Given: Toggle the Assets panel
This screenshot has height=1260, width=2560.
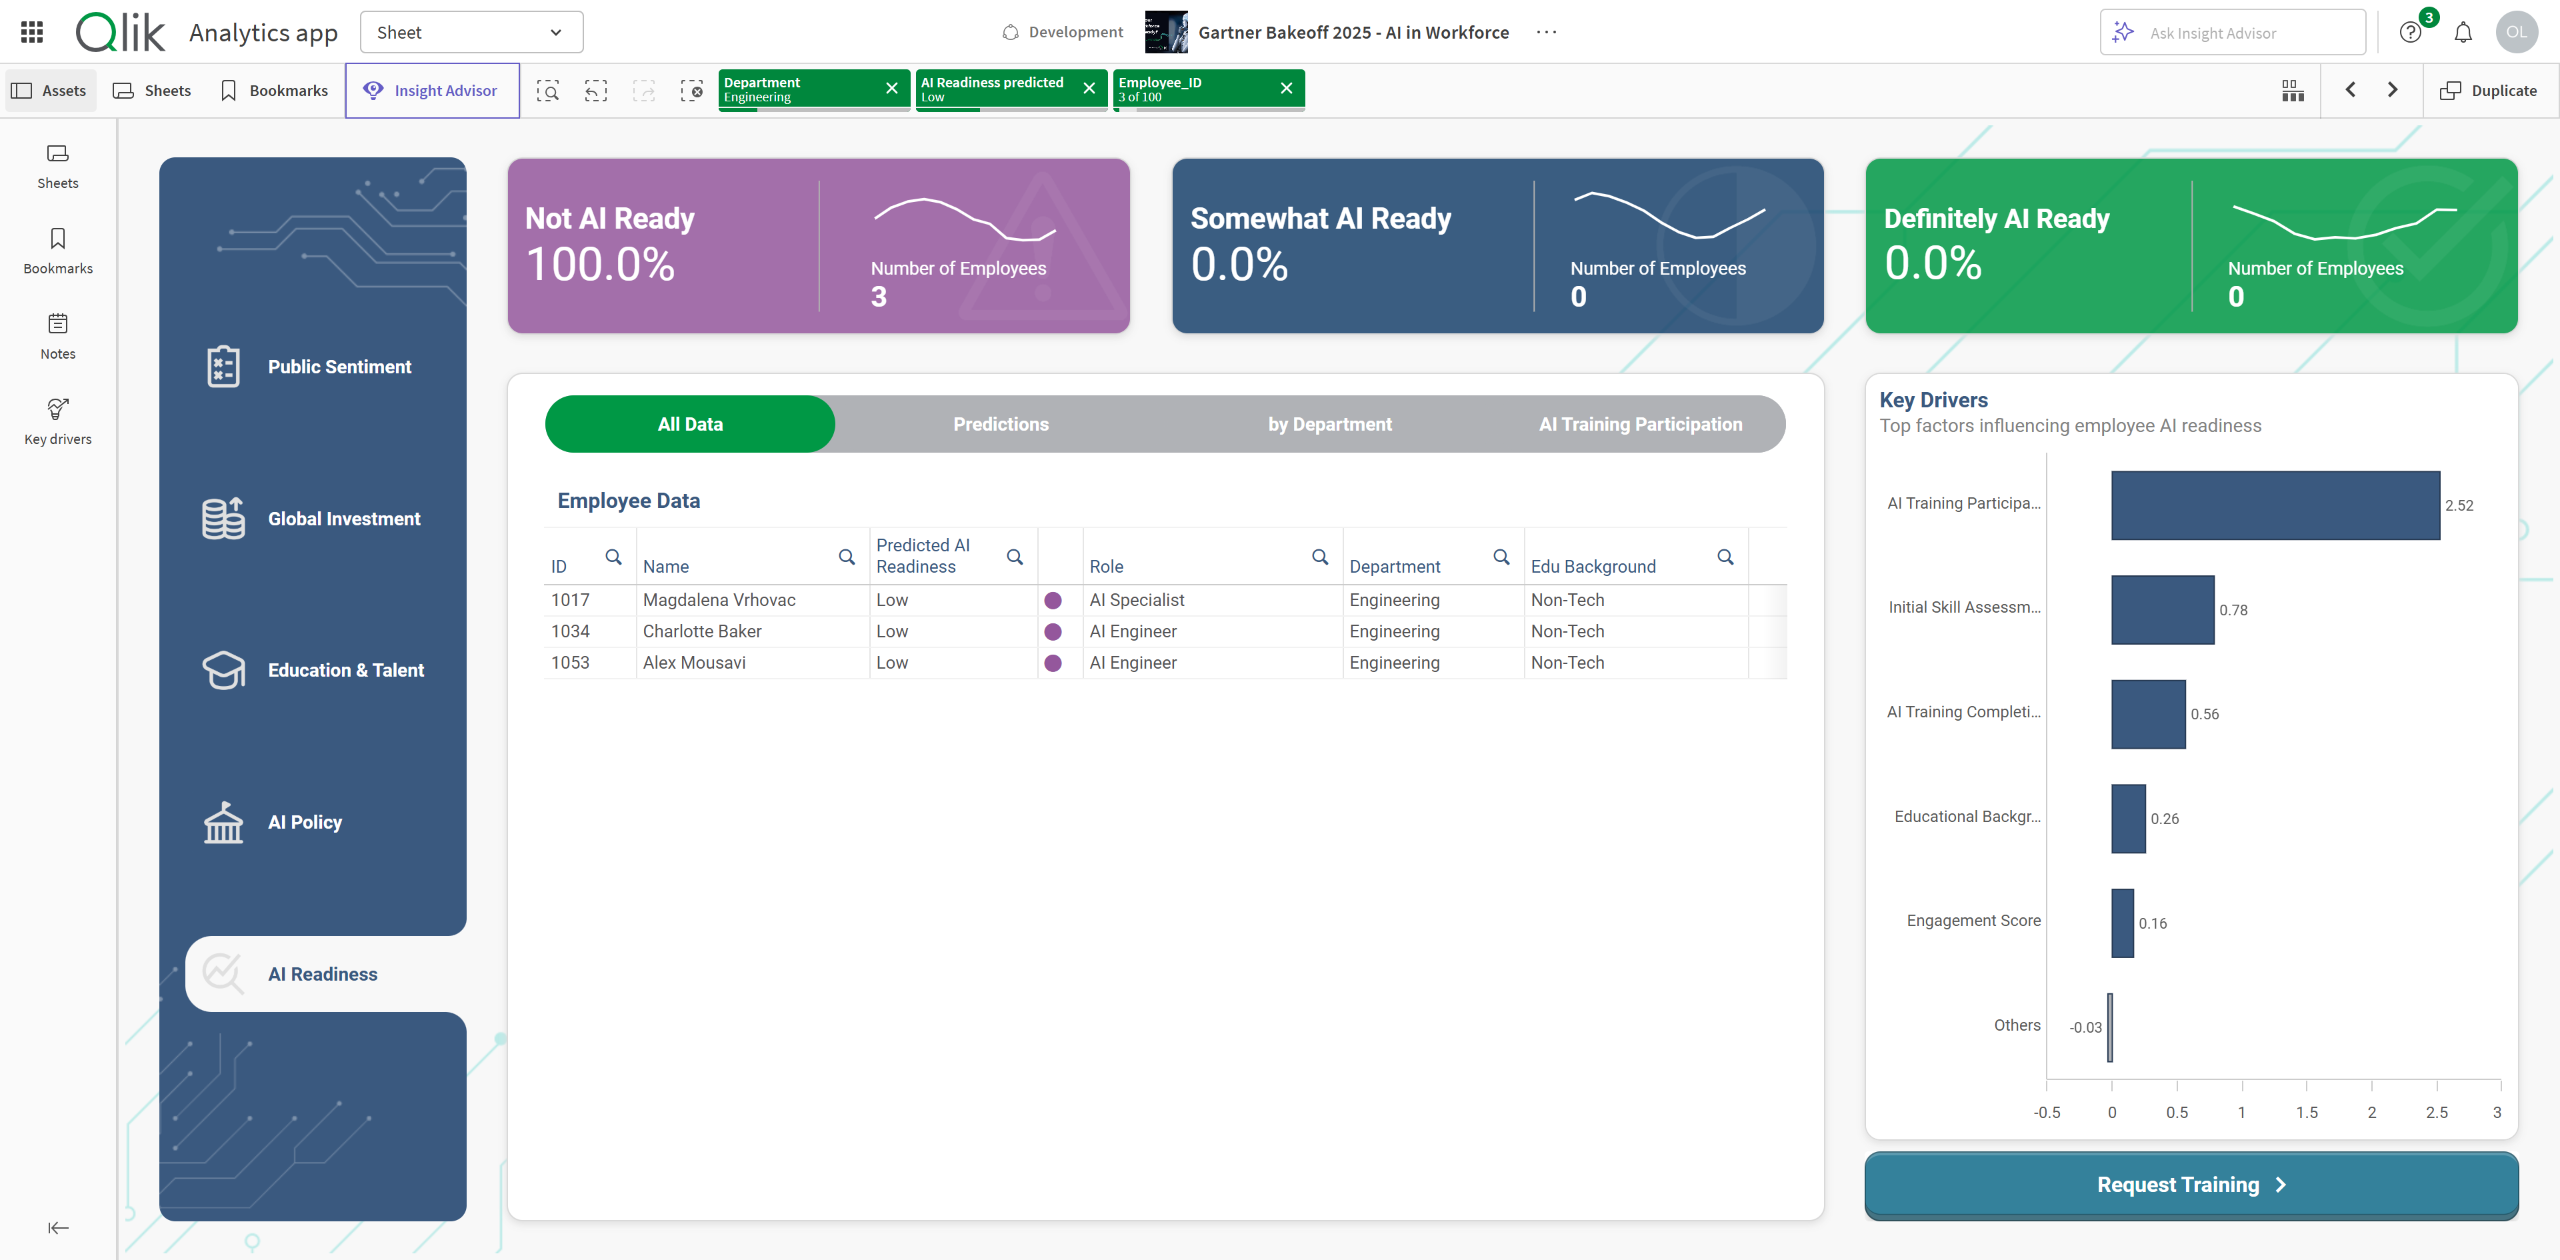Looking at the screenshot, I should pos(50,91).
